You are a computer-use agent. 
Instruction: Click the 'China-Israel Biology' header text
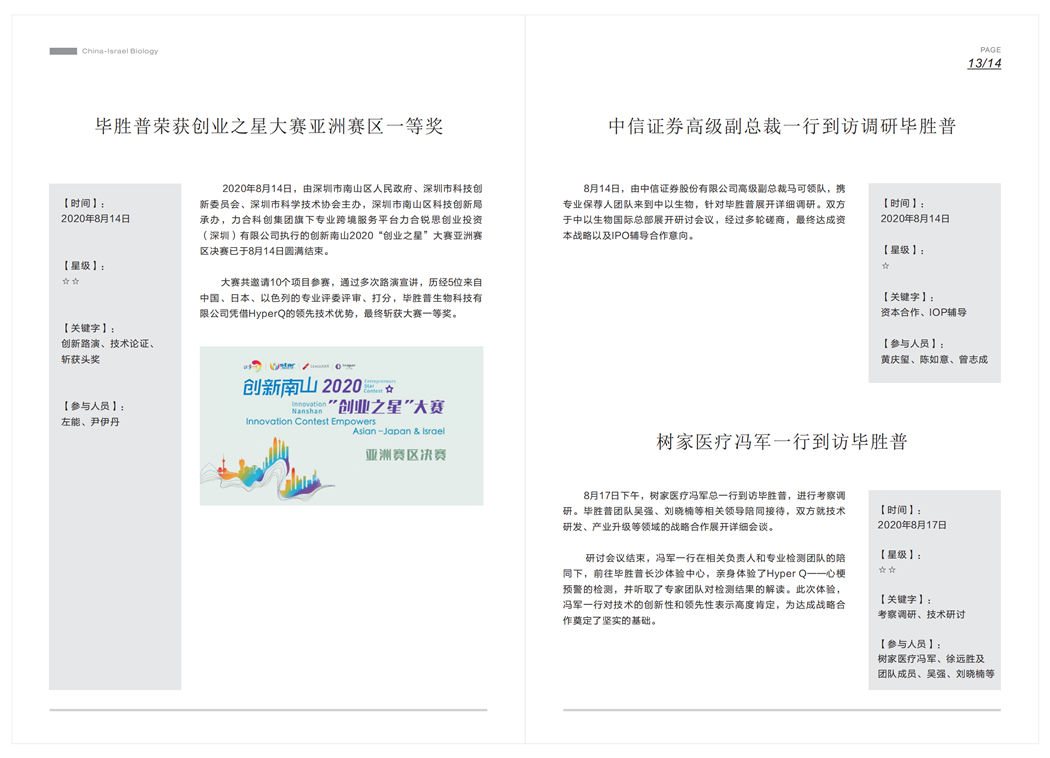point(120,51)
